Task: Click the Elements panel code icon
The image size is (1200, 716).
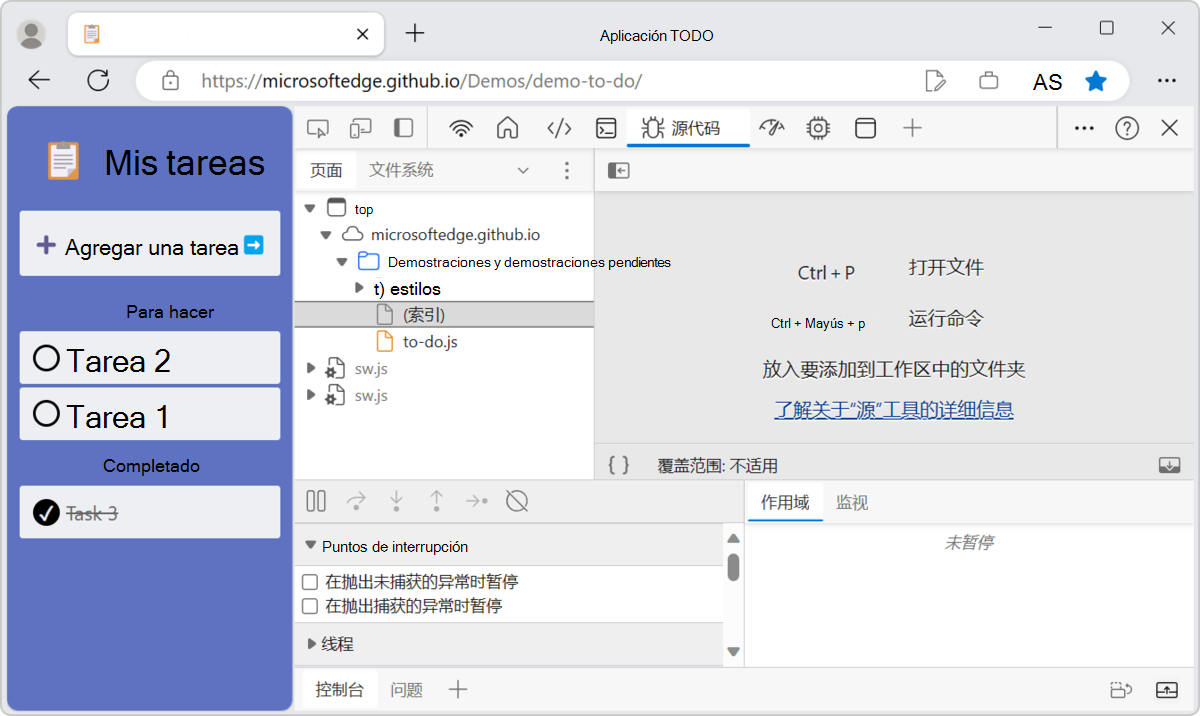Action: tap(559, 128)
